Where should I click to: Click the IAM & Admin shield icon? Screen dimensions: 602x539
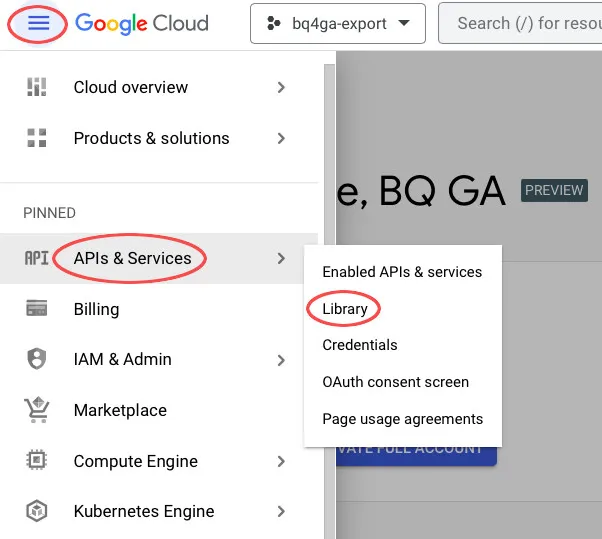coord(37,359)
